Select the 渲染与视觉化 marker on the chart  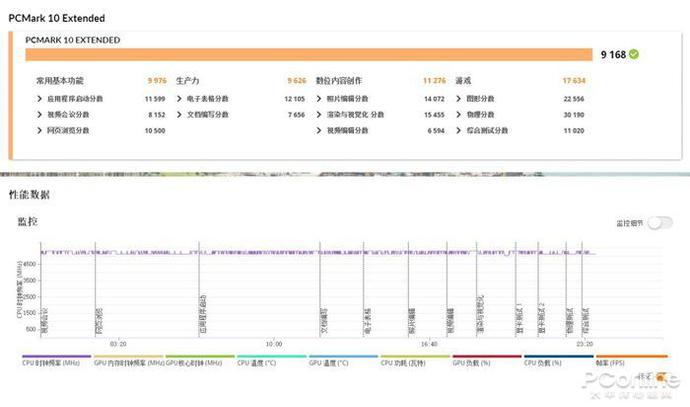tap(481, 314)
